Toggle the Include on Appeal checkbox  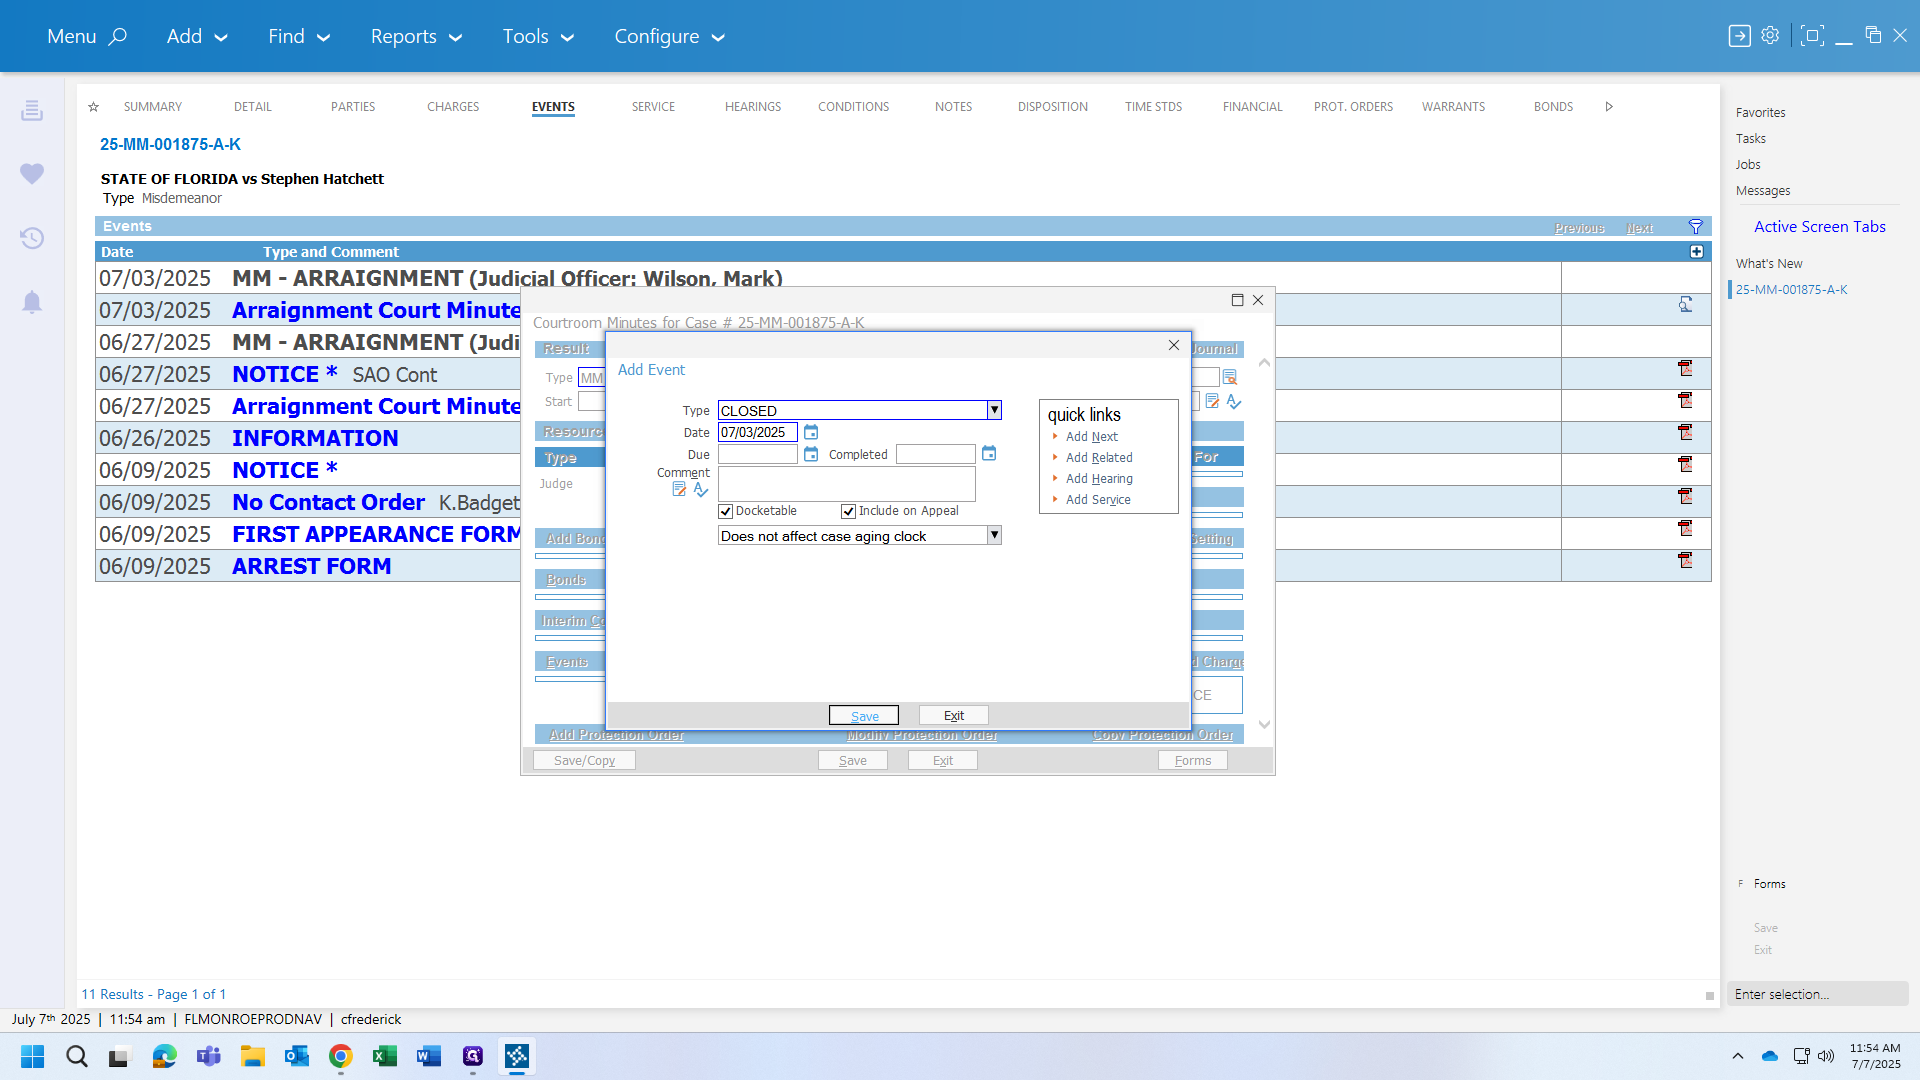[x=848, y=511]
